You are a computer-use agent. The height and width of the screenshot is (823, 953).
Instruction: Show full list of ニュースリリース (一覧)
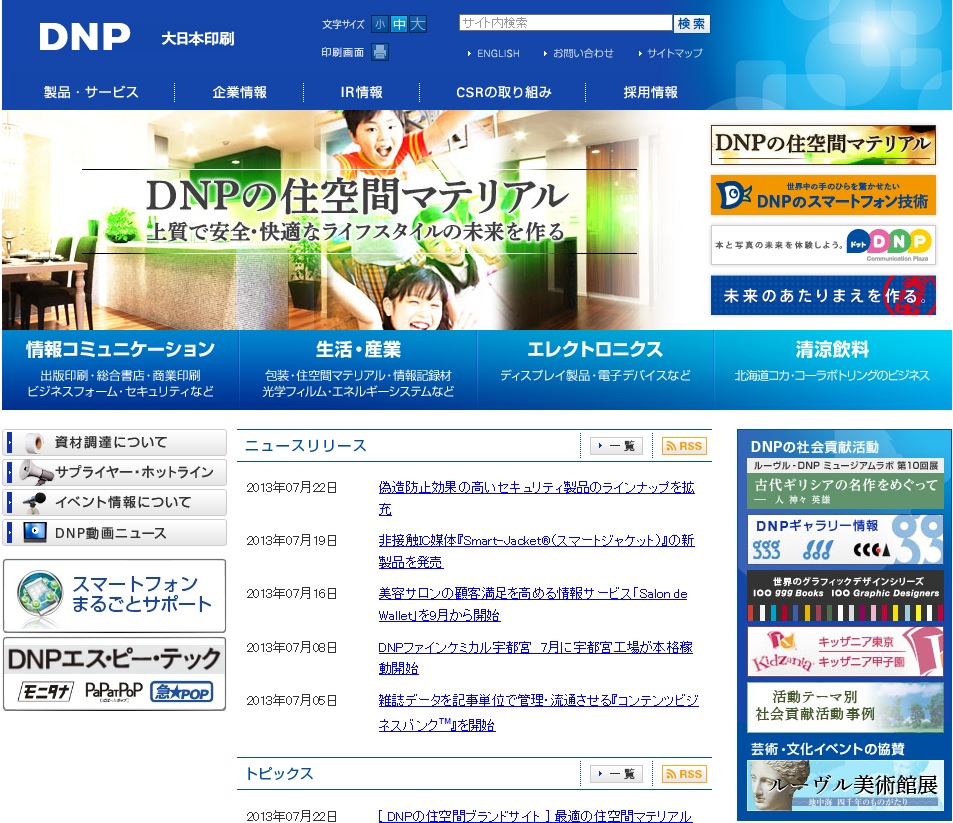(x=616, y=446)
